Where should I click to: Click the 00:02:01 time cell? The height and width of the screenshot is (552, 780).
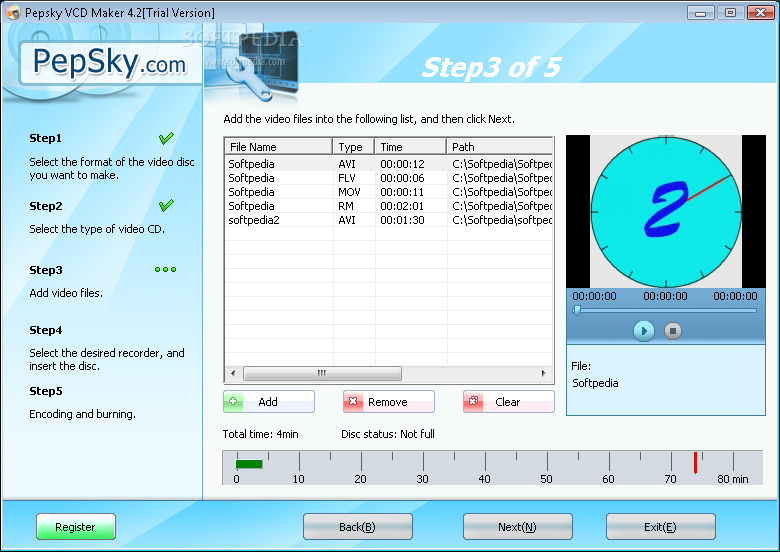point(402,206)
